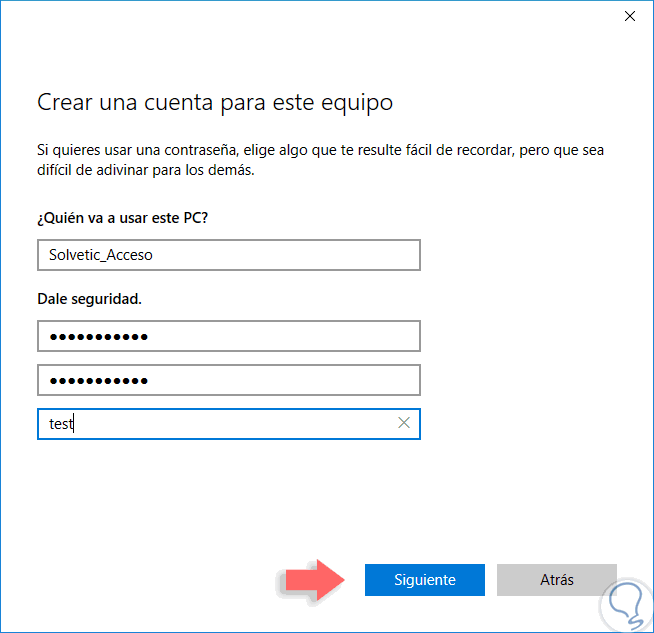
Task: Select the second masked confirm-password field
Action: point(228,380)
